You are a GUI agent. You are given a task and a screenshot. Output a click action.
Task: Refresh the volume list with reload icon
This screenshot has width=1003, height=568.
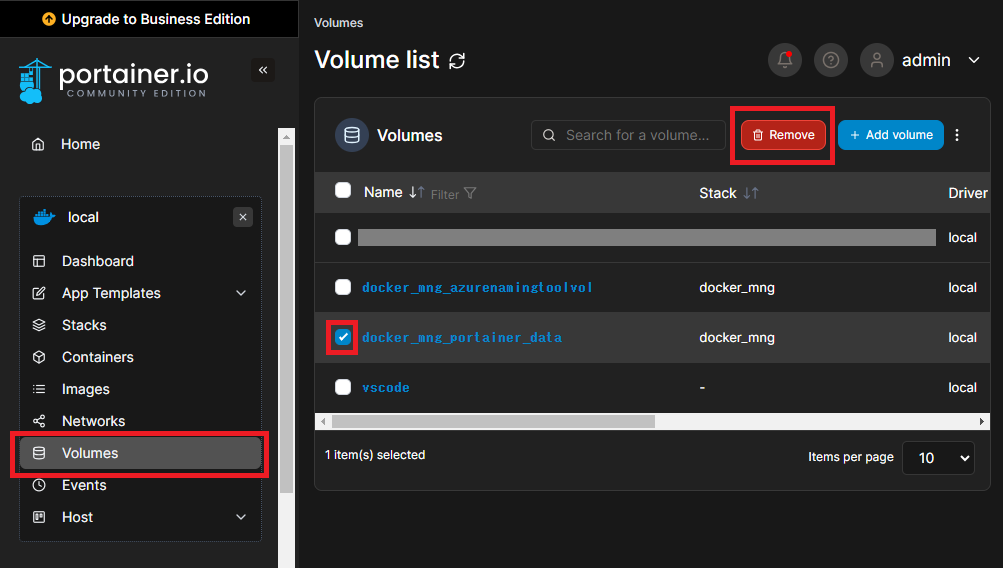click(457, 61)
